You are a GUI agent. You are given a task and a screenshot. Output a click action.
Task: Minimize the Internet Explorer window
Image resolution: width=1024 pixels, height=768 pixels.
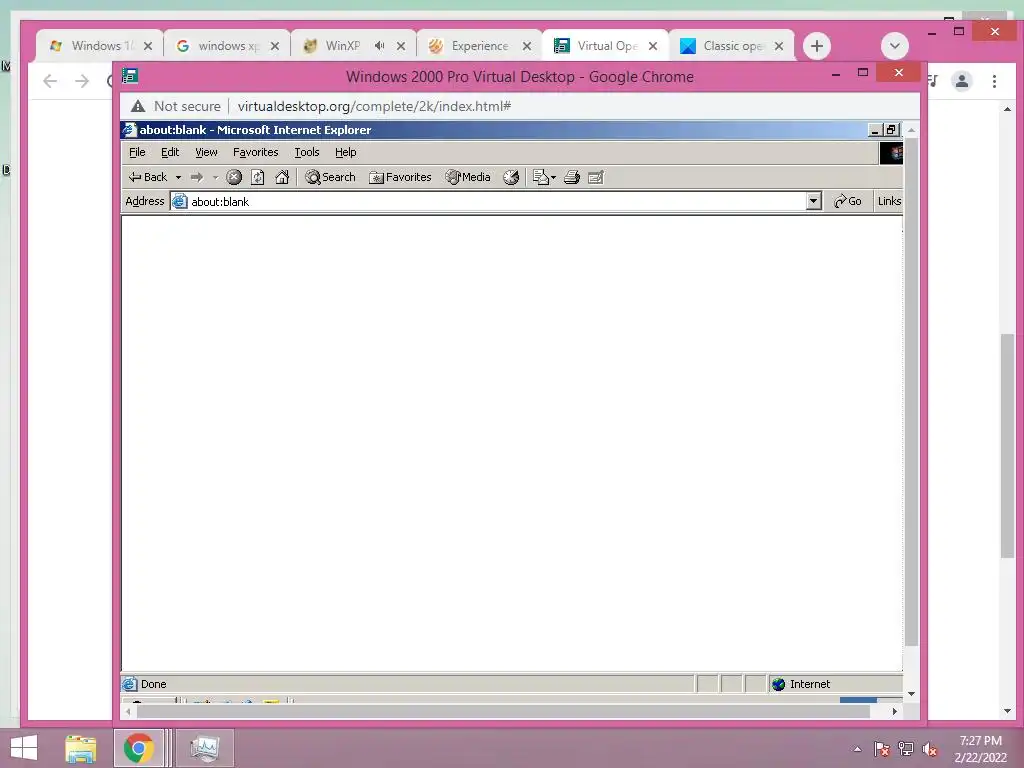[875, 130]
